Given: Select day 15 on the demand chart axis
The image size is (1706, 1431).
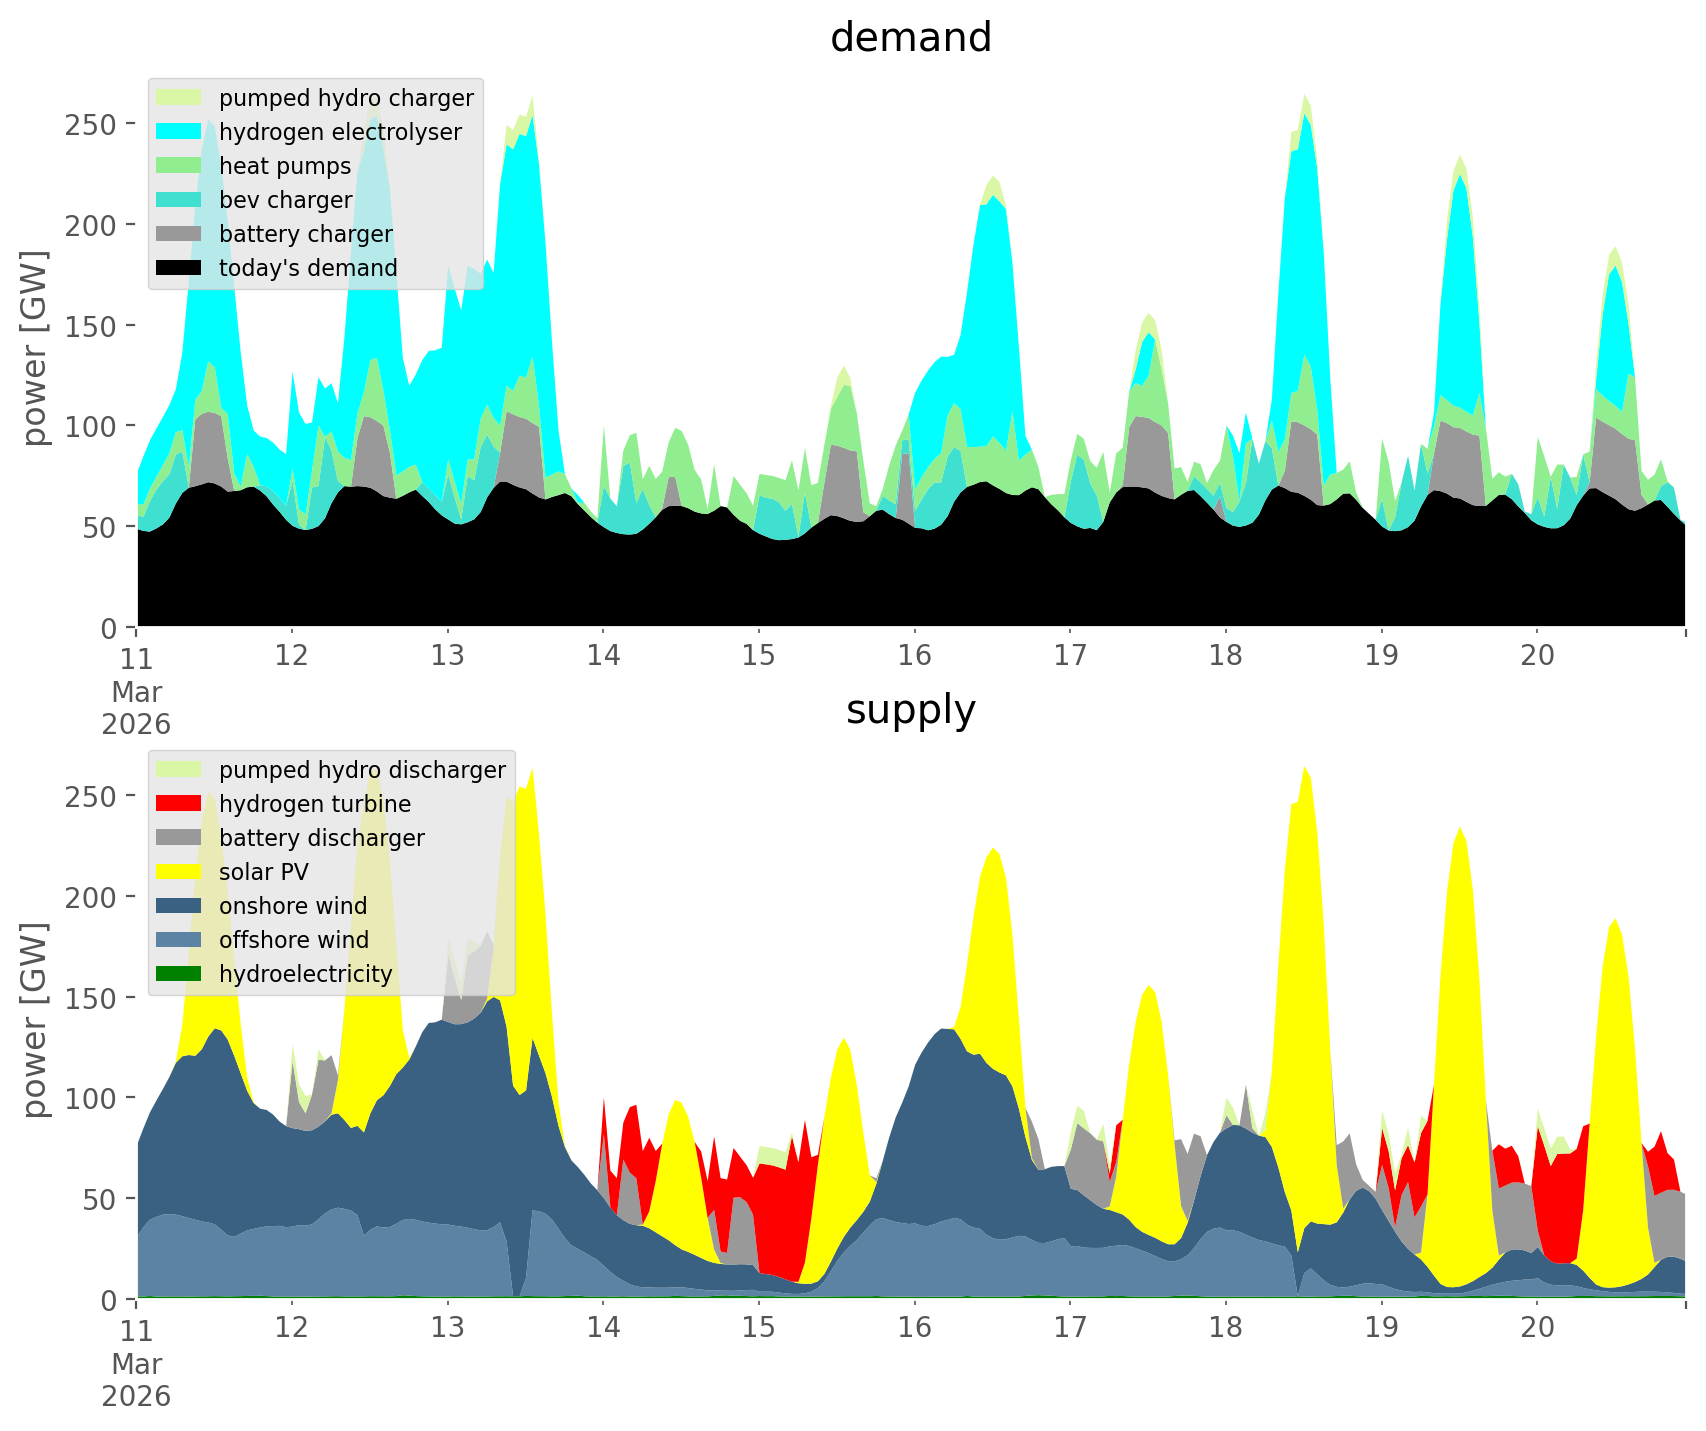Looking at the screenshot, I should [758, 656].
